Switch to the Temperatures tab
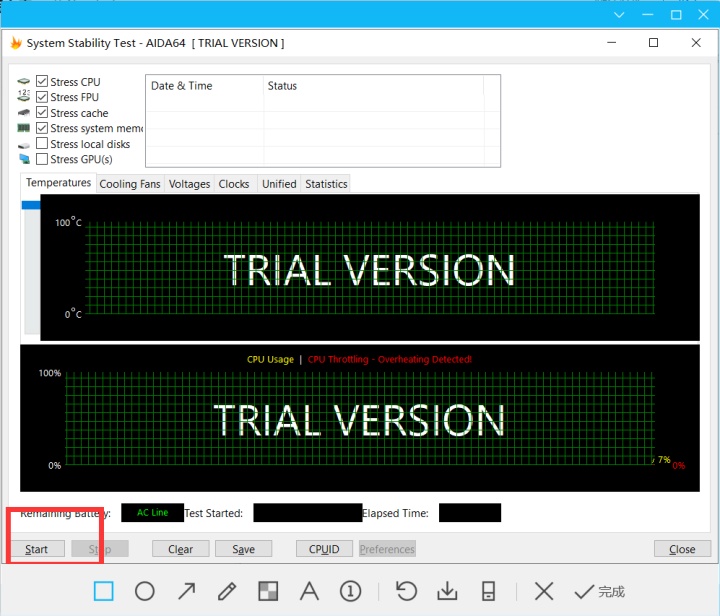 pyautogui.click(x=58, y=183)
